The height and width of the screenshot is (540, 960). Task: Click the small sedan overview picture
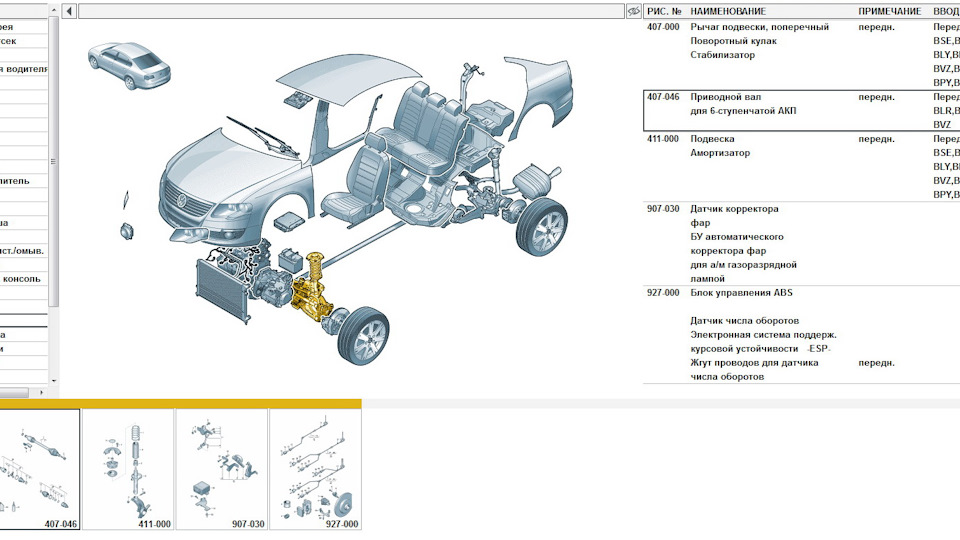coord(129,66)
